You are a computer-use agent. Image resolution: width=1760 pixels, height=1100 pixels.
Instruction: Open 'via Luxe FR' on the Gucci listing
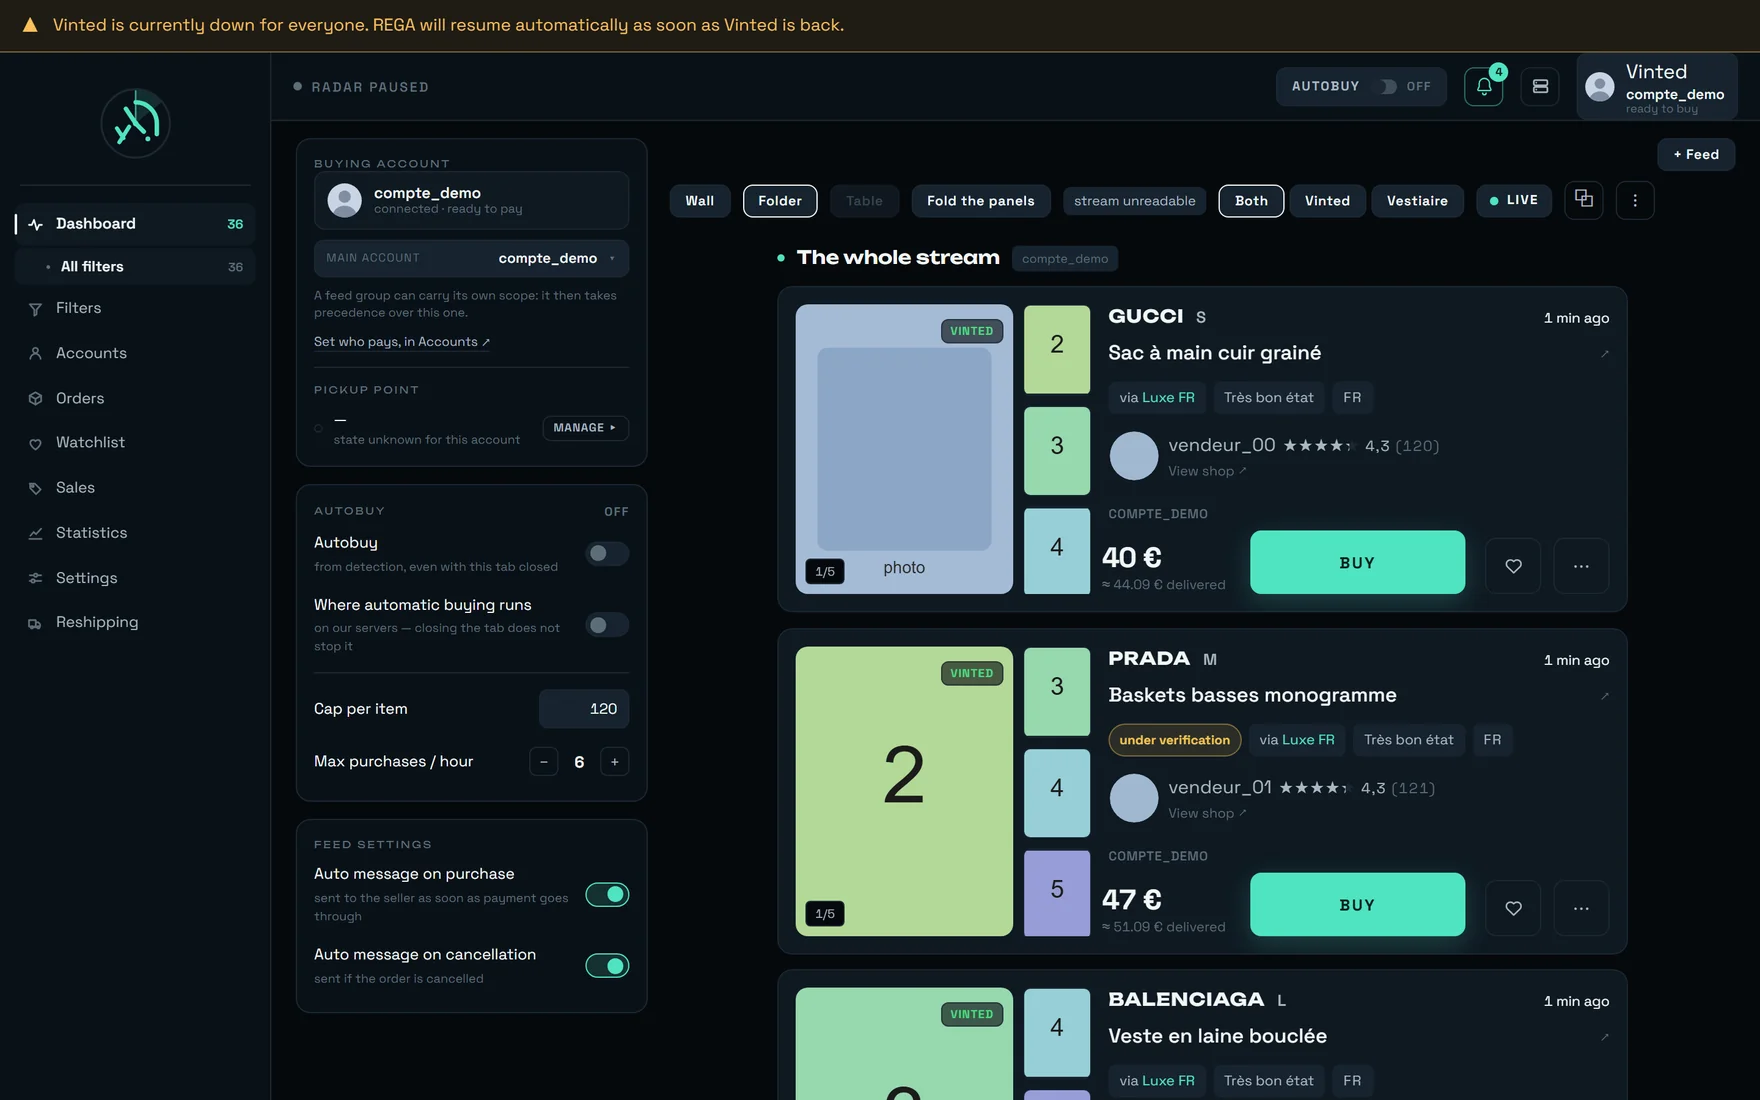click(1157, 398)
